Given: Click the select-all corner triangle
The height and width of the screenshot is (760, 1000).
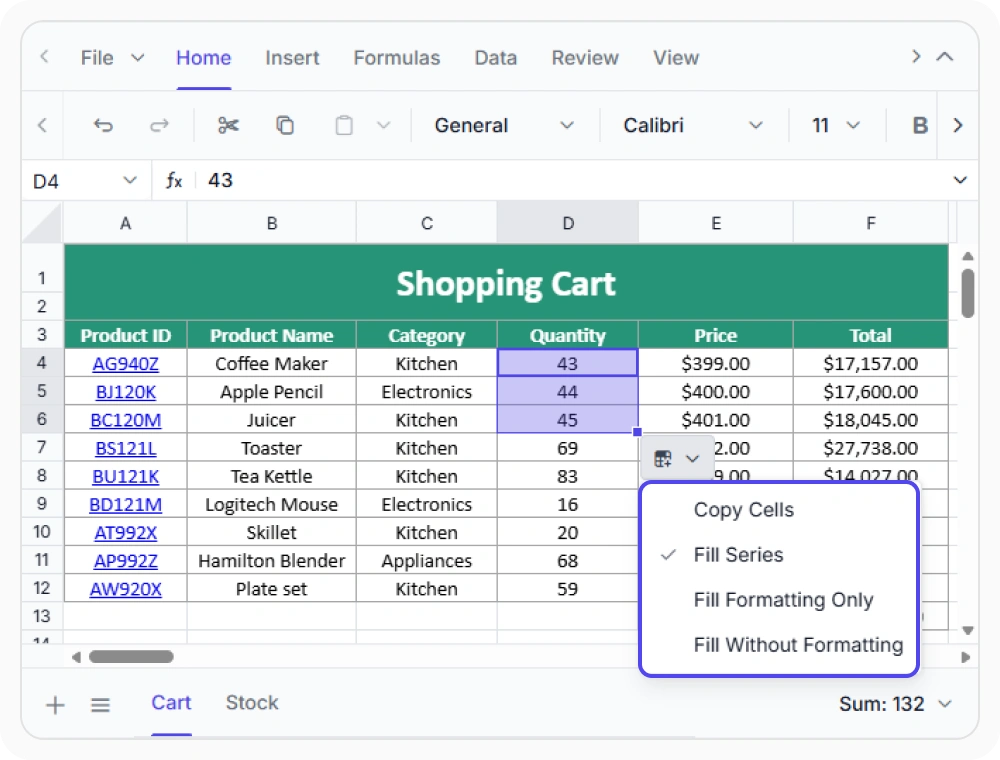Looking at the screenshot, I should (43, 224).
